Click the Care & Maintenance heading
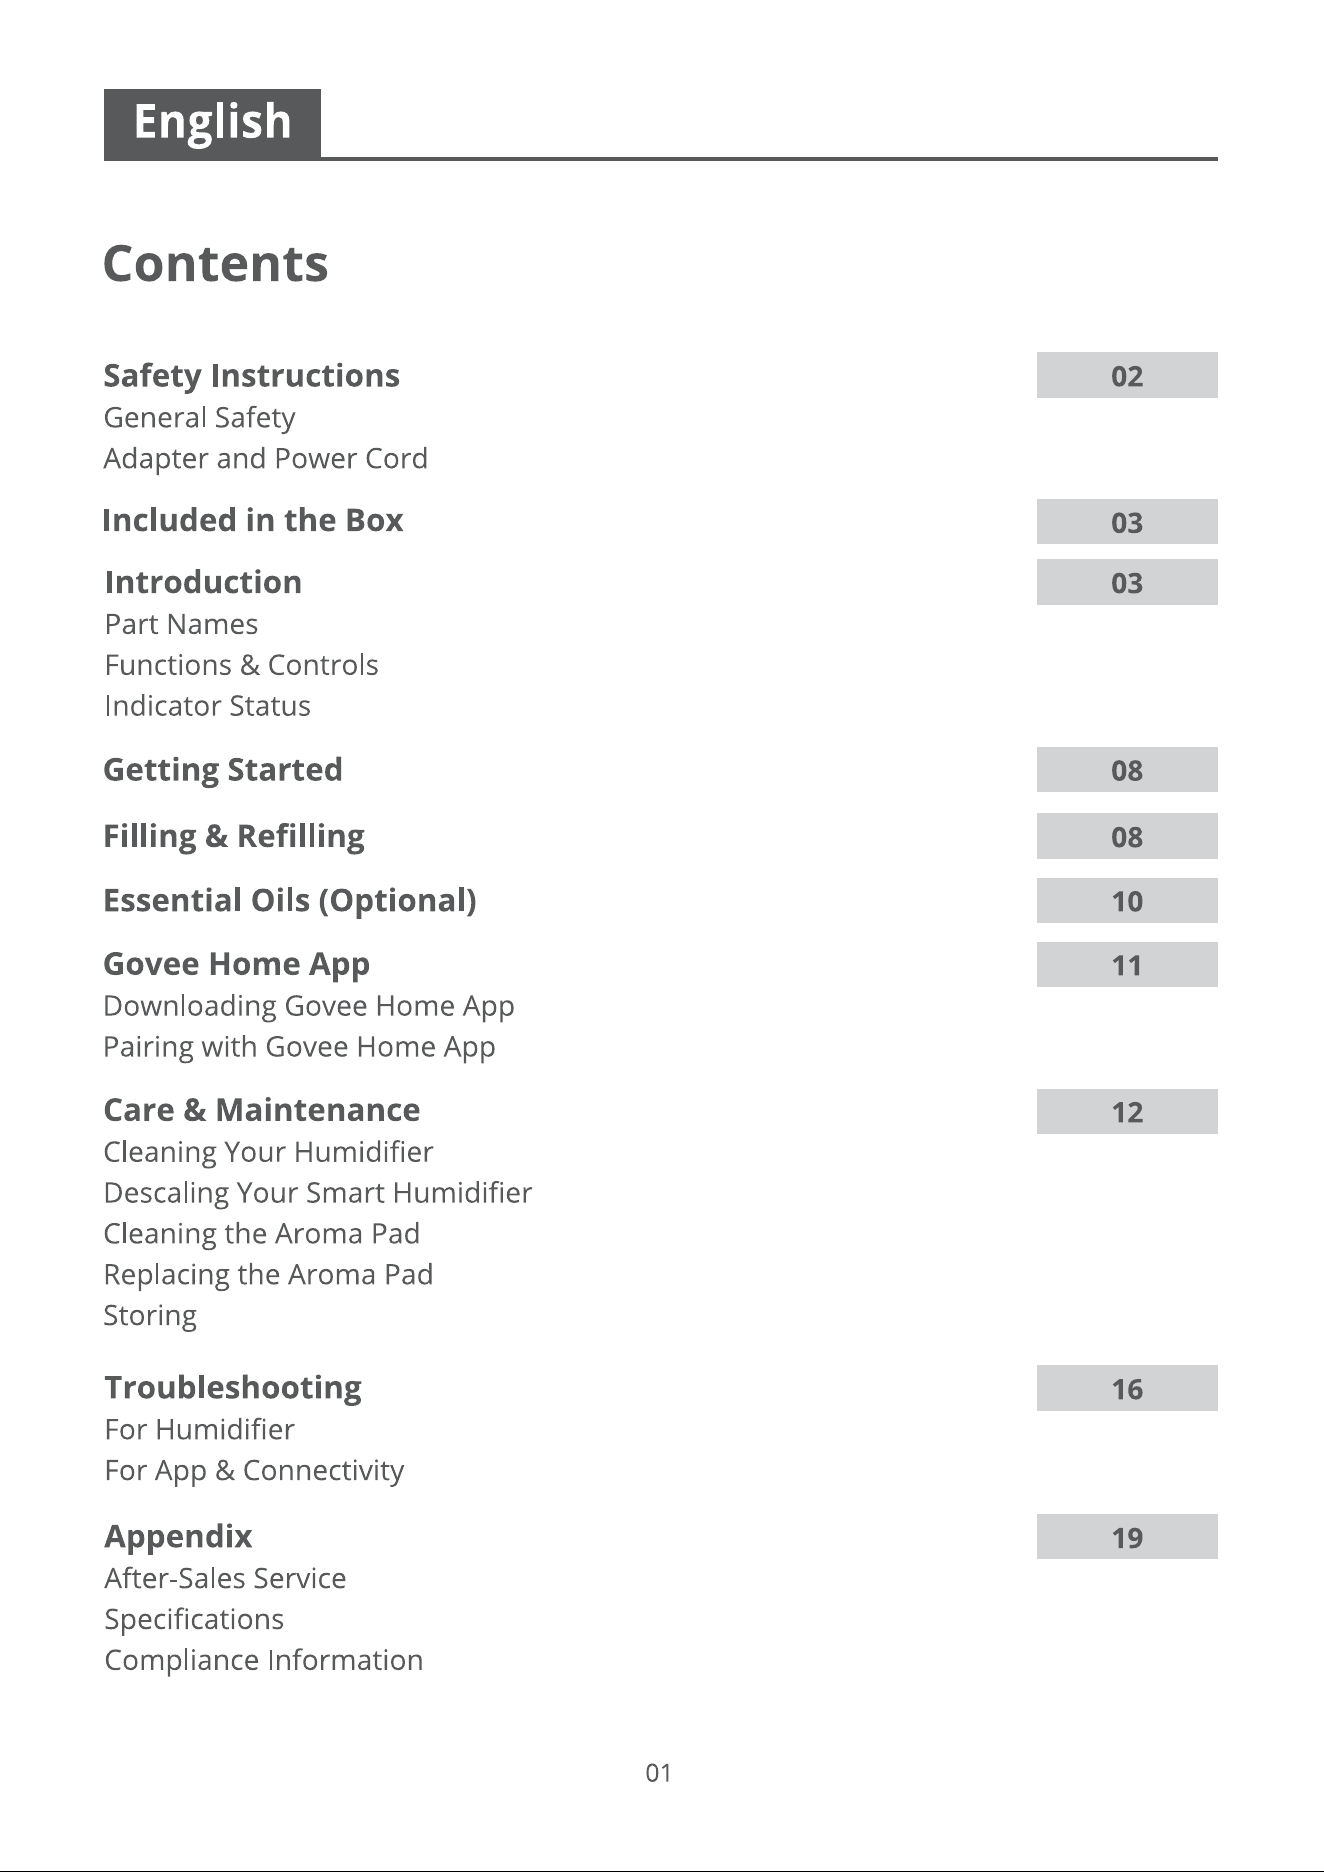This screenshot has width=1324, height=1872. [262, 1110]
